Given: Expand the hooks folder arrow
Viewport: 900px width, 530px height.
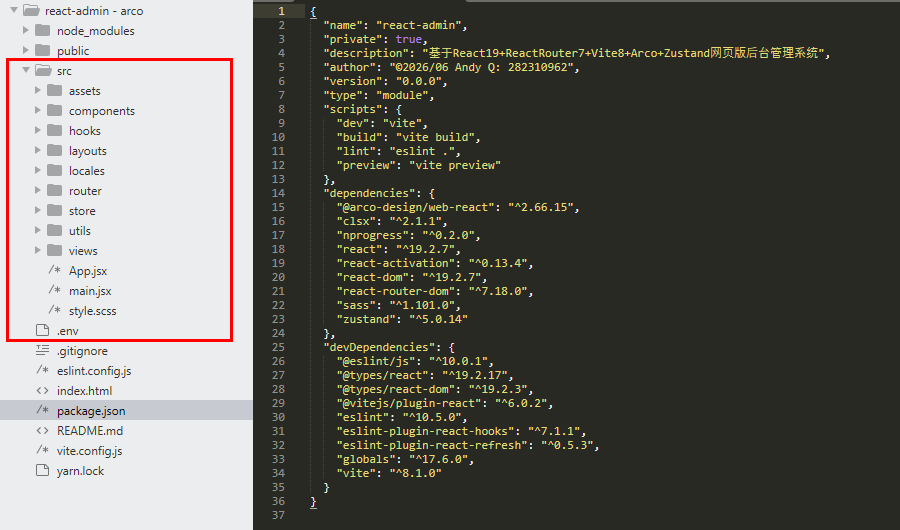Looking at the screenshot, I should pyautogui.click(x=38, y=130).
